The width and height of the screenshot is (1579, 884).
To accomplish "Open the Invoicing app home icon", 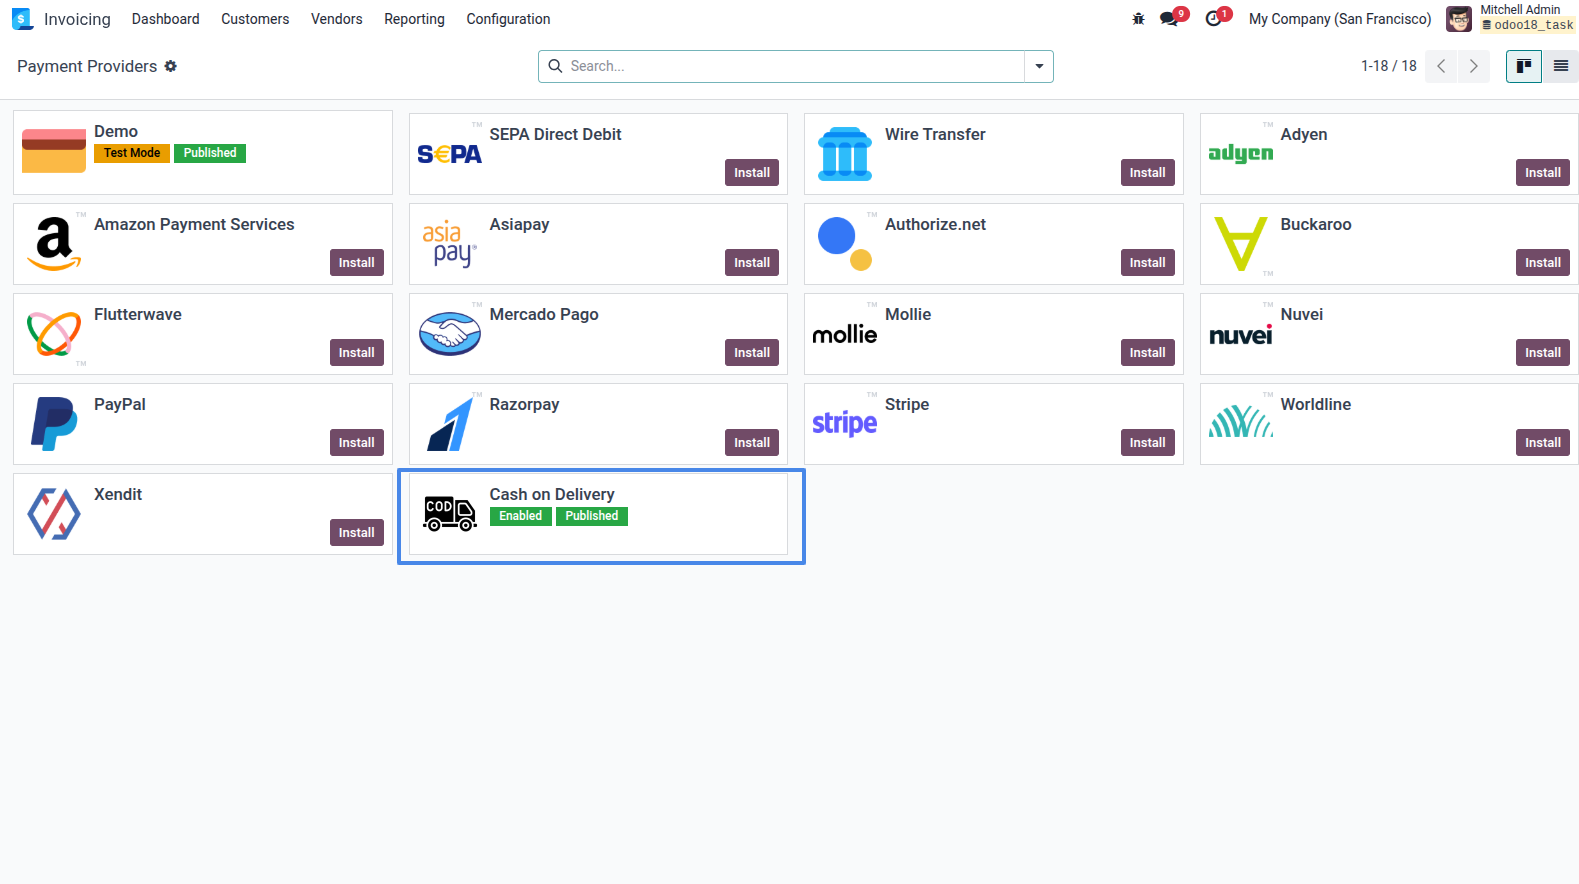I will point(22,19).
